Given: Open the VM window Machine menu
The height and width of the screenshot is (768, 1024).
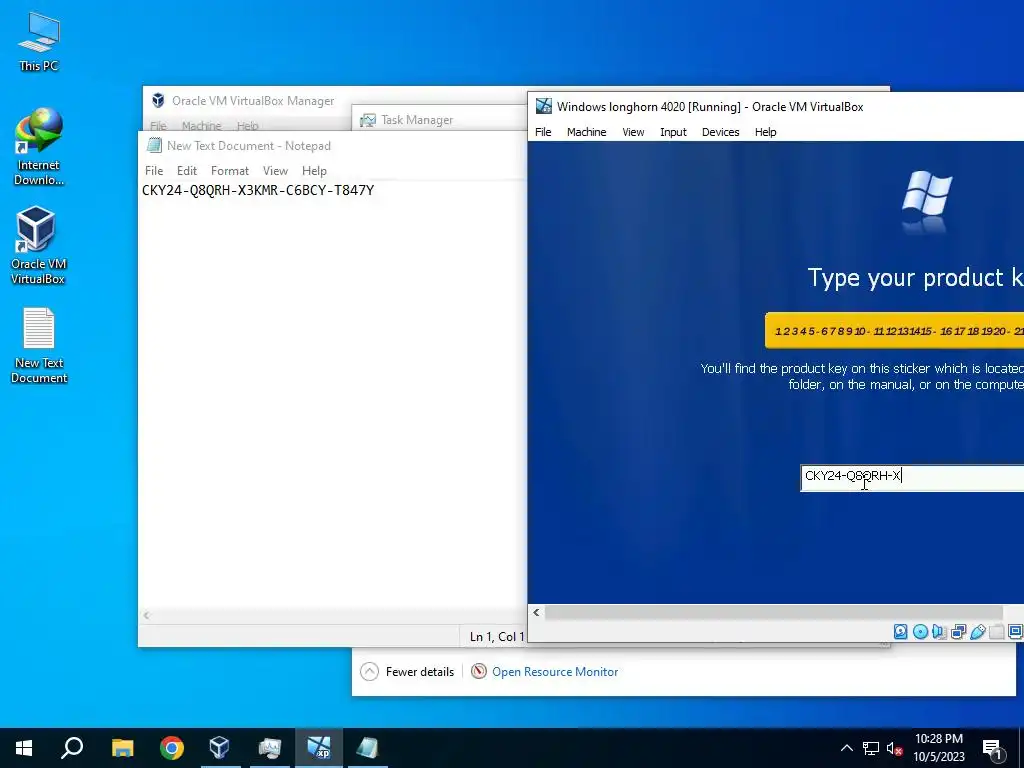Looking at the screenshot, I should tap(586, 132).
